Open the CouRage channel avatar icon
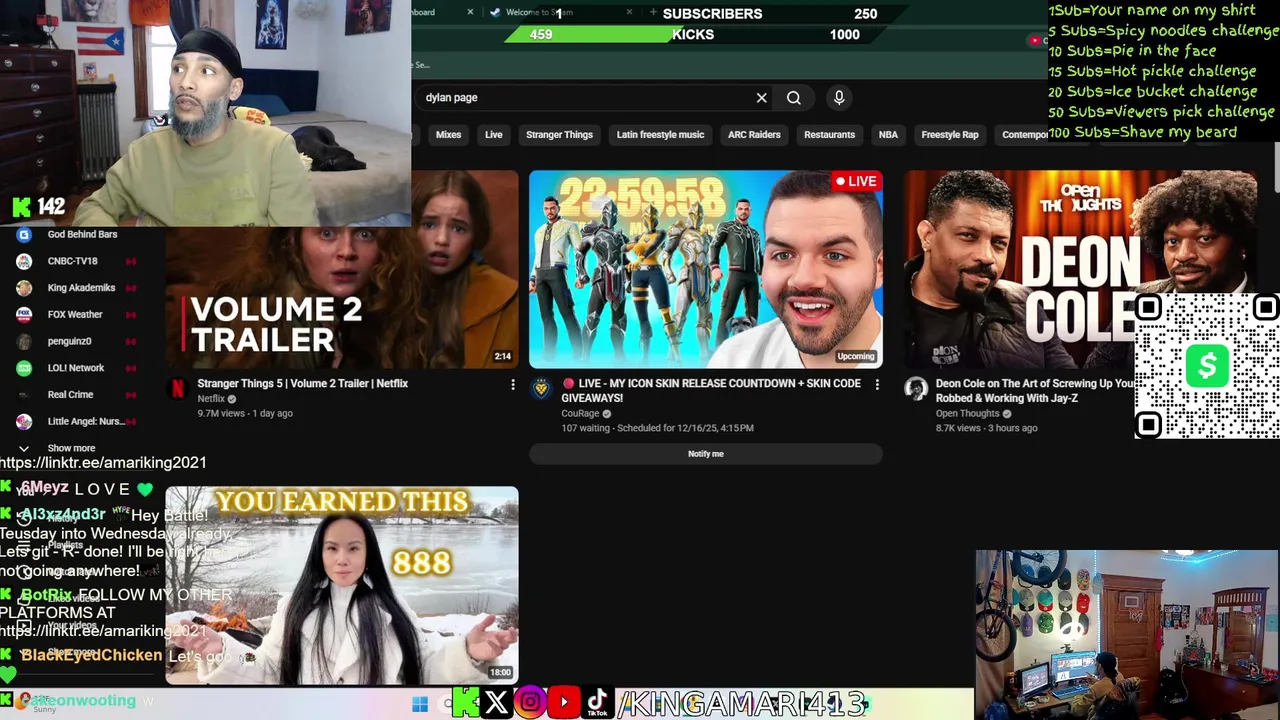1280x720 pixels. (541, 389)
